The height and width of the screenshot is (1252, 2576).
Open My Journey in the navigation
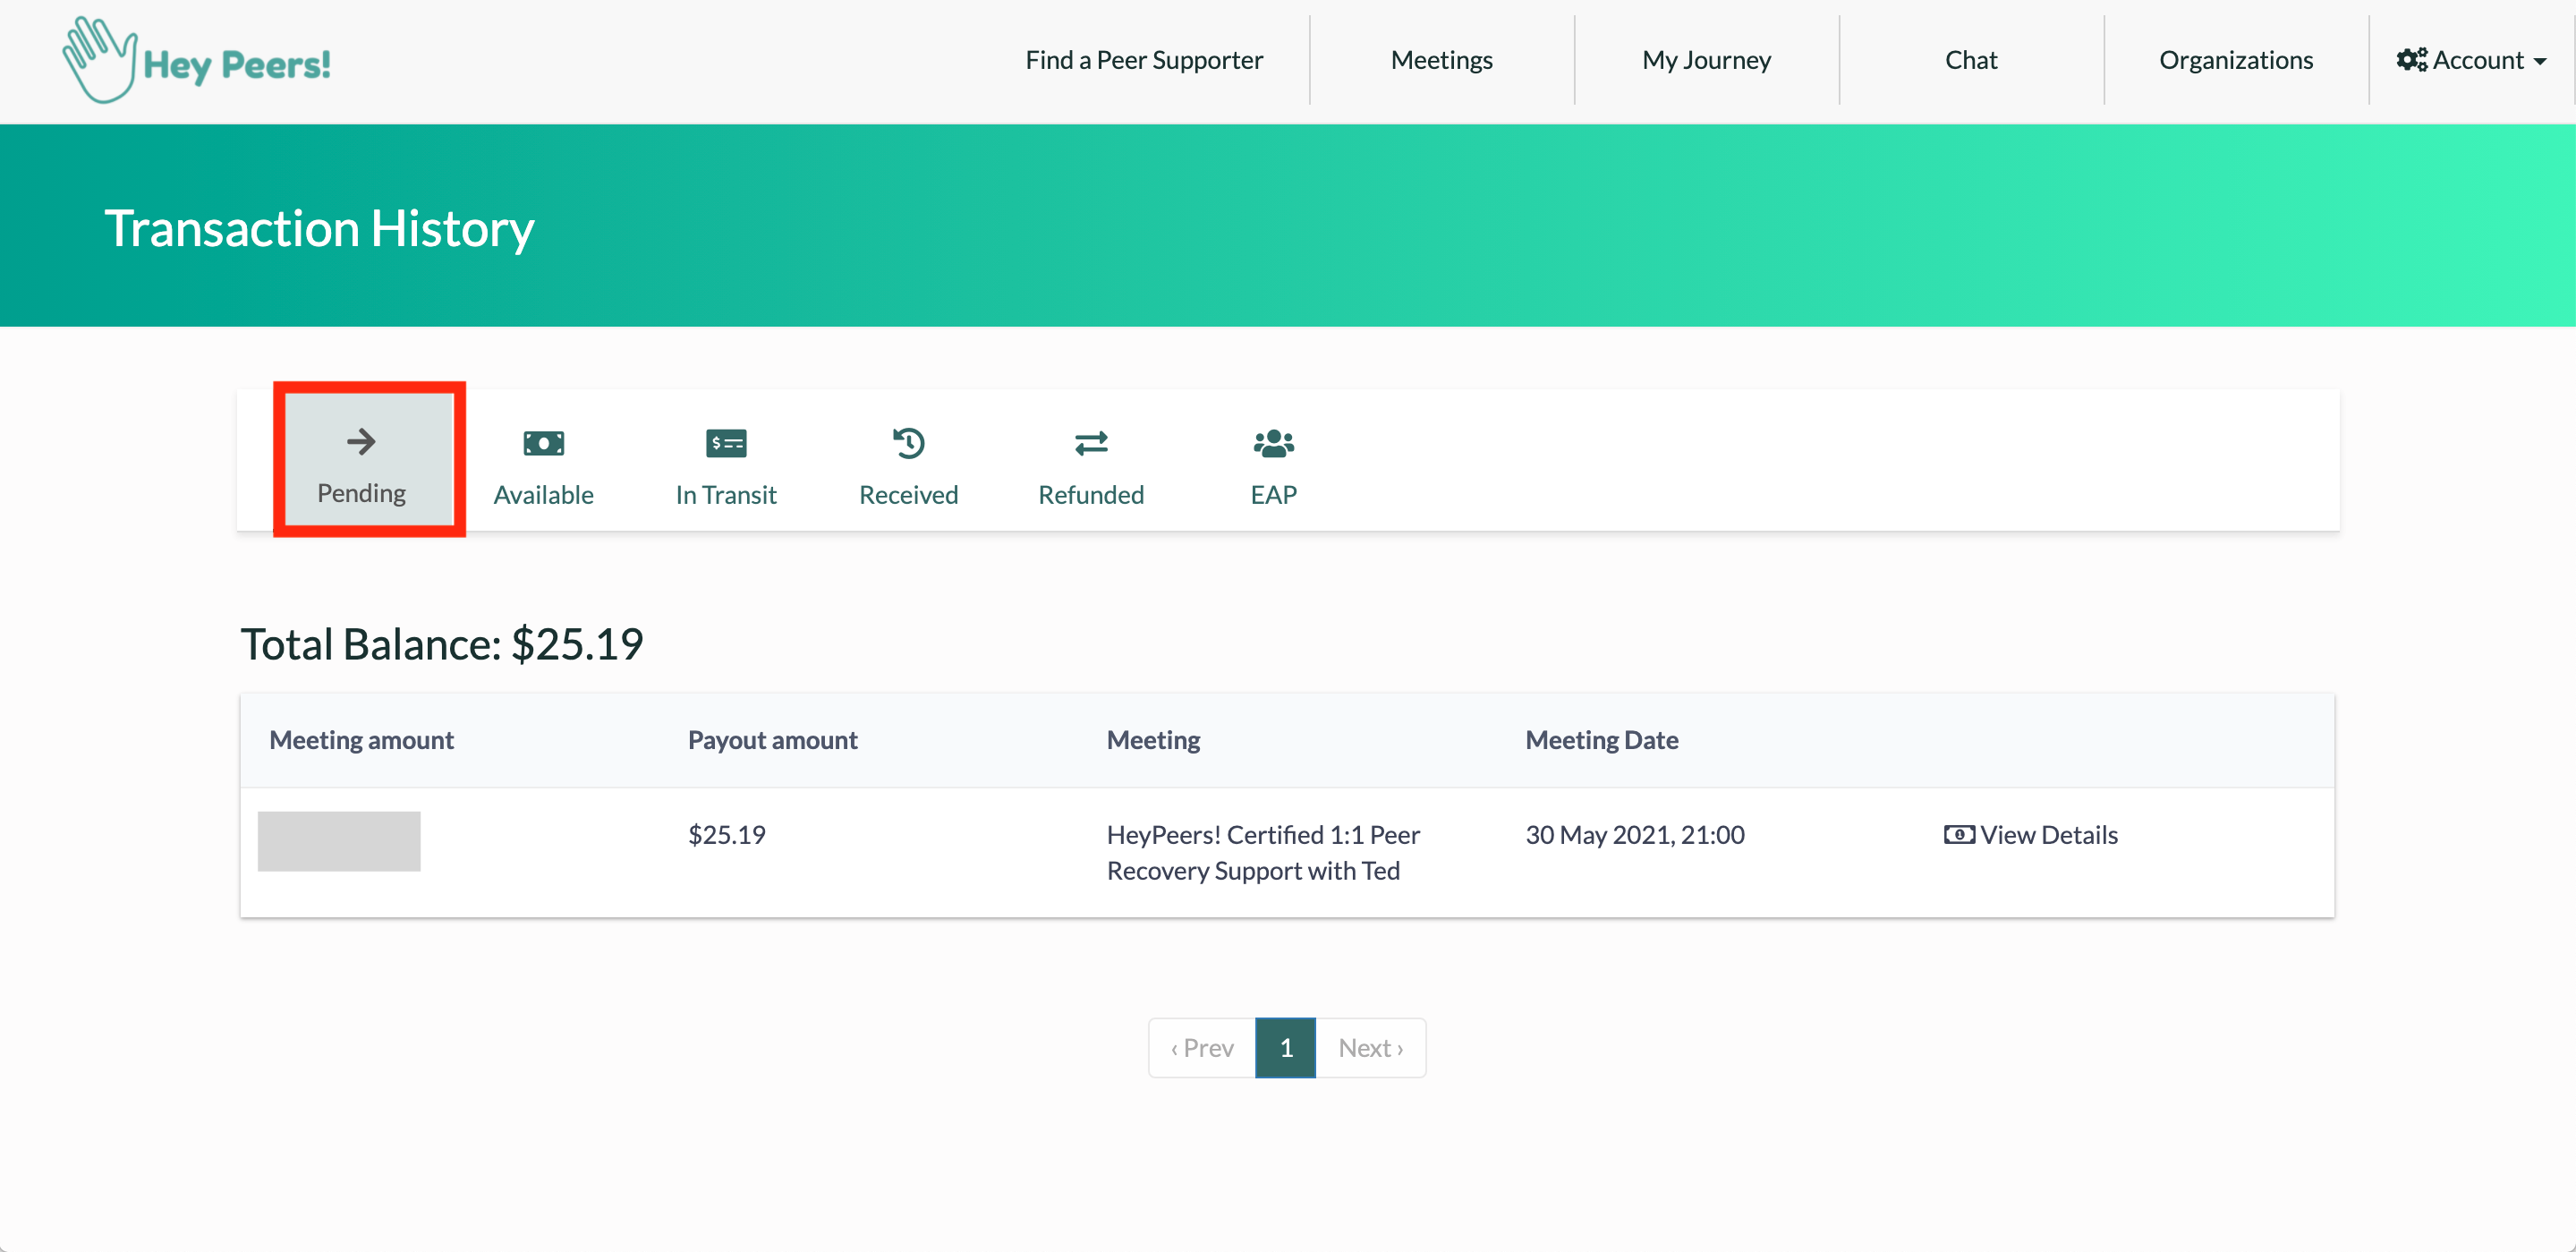(x=1706, y=60)
